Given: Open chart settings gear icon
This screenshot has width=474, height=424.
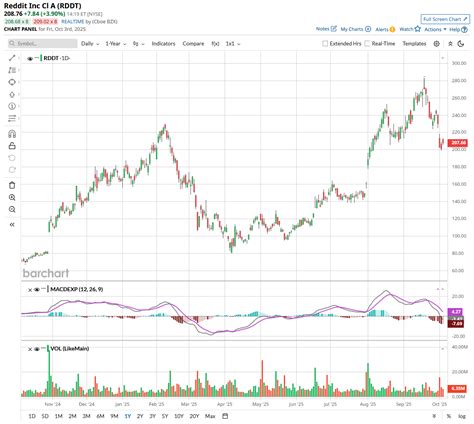Looking at the screenshot, I should coord(436,44).
